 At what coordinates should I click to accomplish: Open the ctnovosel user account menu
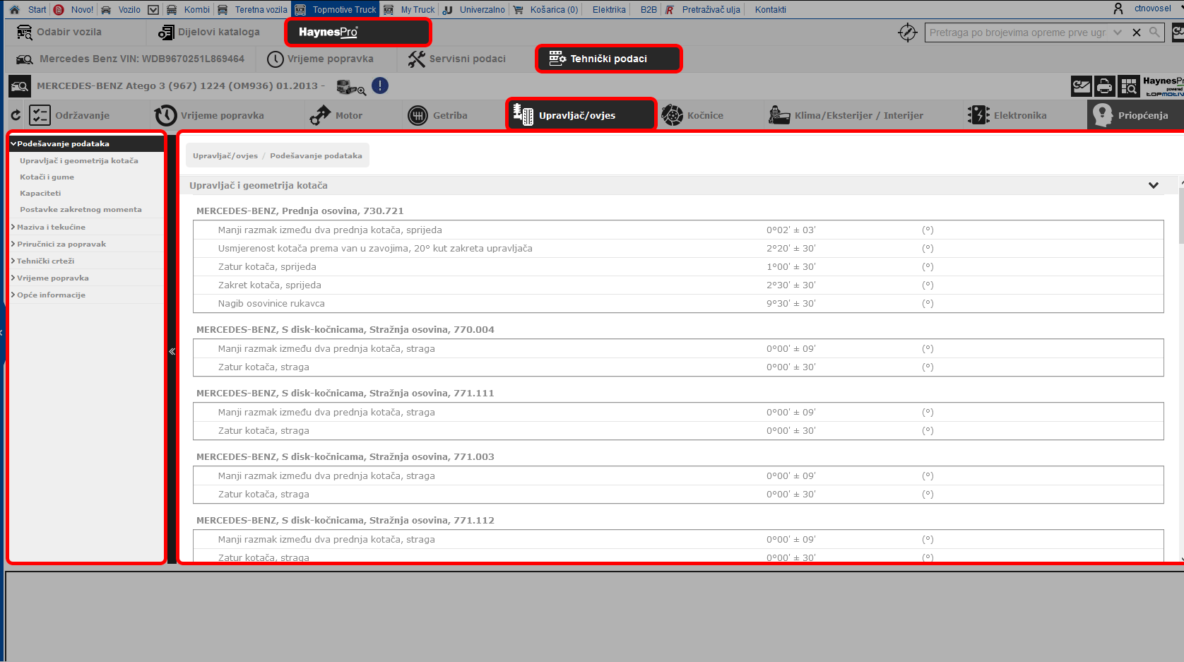pos(1146,9)
